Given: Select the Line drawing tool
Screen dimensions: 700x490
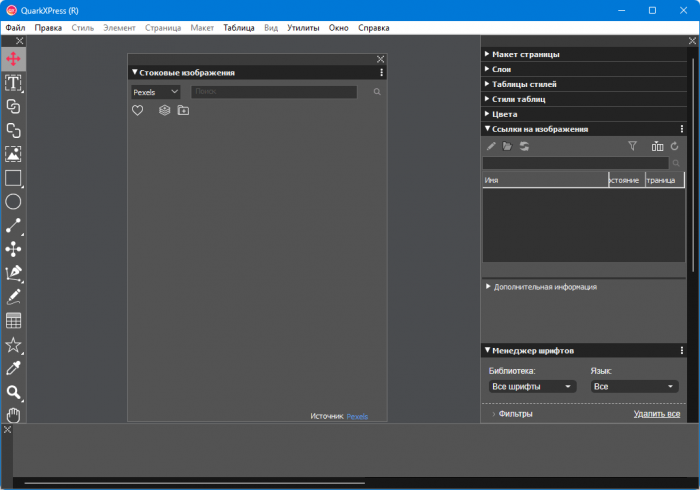Looking at the screenshot, I should 14,226.
